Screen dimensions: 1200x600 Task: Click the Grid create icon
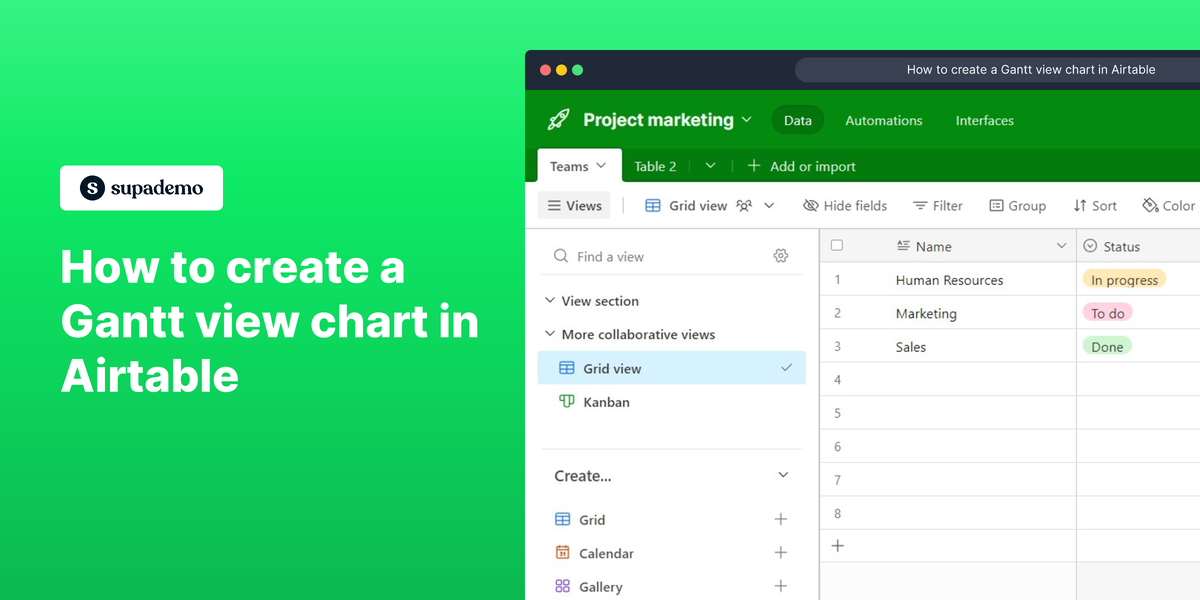(x=562, y=519)
